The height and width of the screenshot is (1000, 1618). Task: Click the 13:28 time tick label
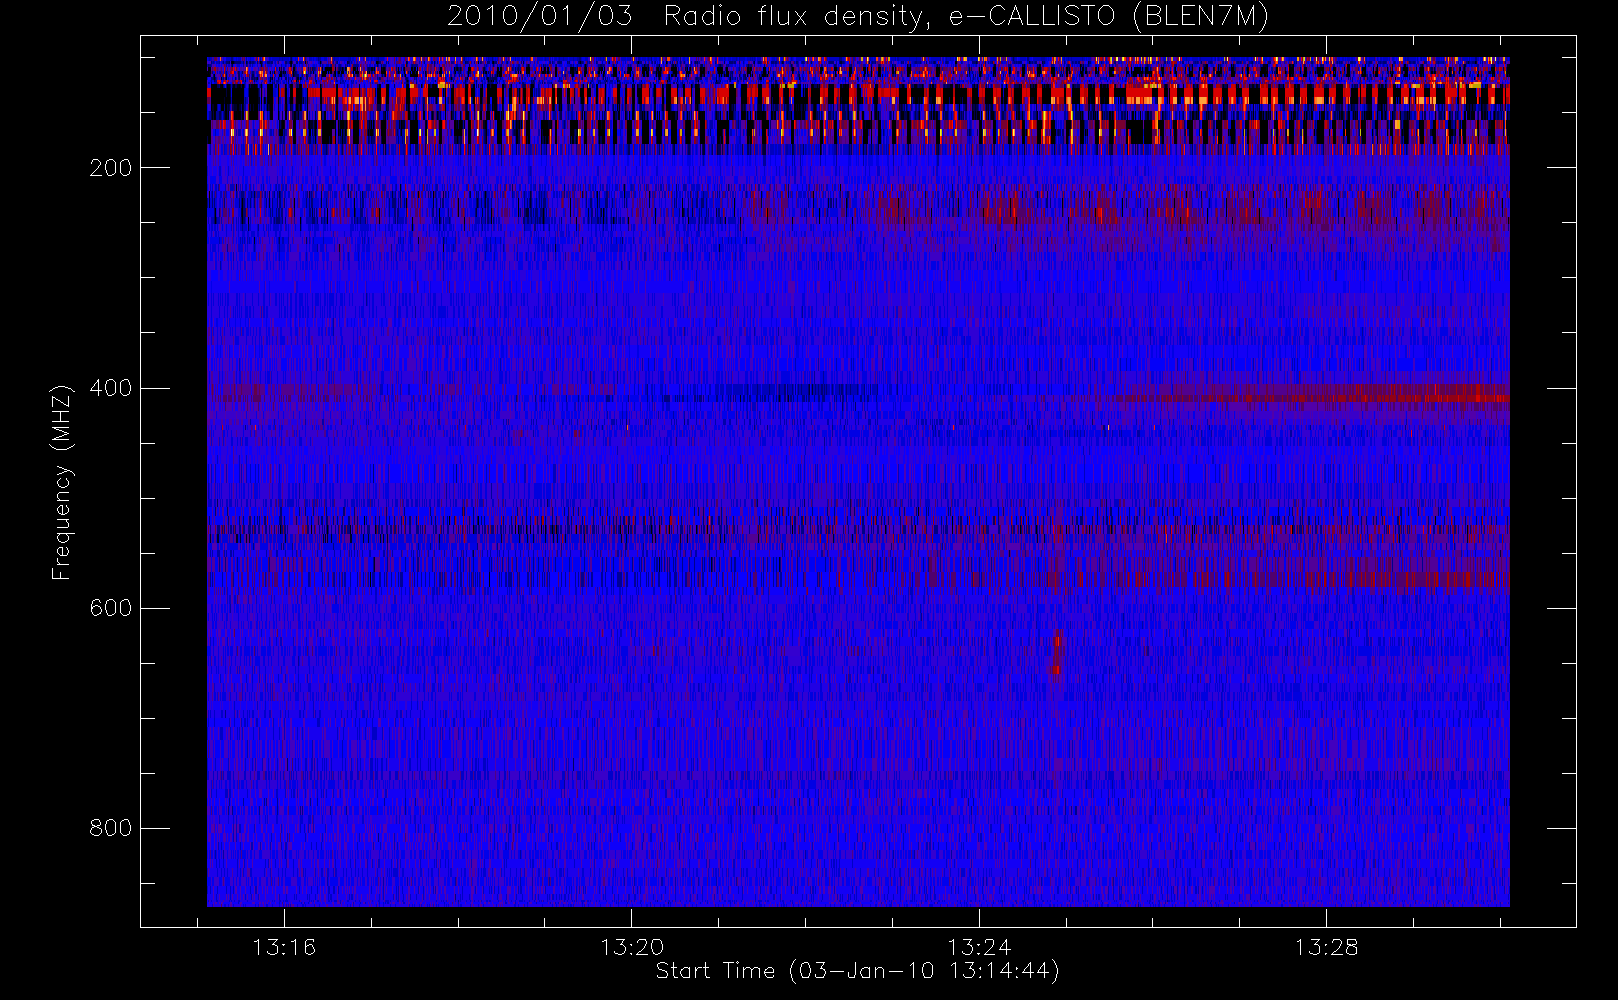[1326, 947]
